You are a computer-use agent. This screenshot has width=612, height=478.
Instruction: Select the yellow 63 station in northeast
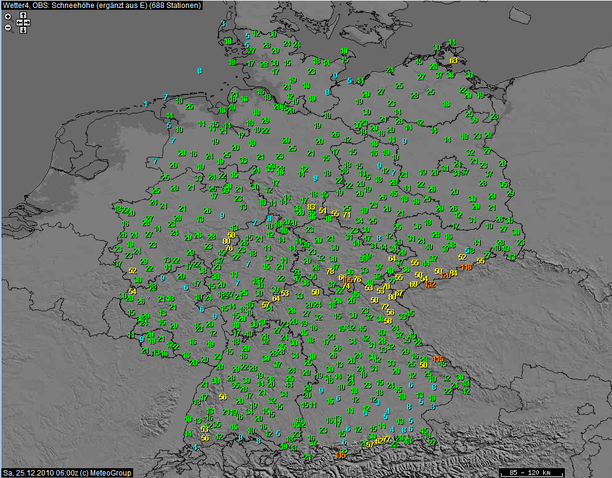coord(453,61)
